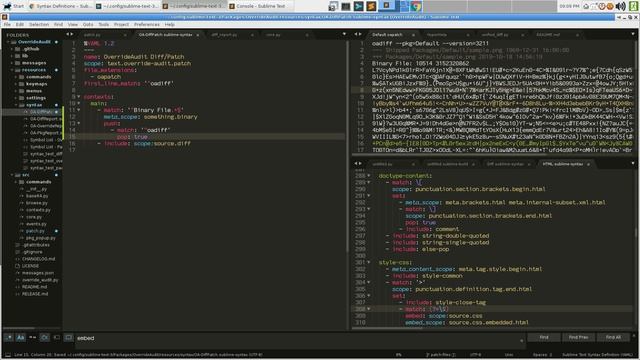Fold the 'style-css' block at line 301
This screenshot has height=360, width=640.
pyautogui.click(x=369, y=262)
